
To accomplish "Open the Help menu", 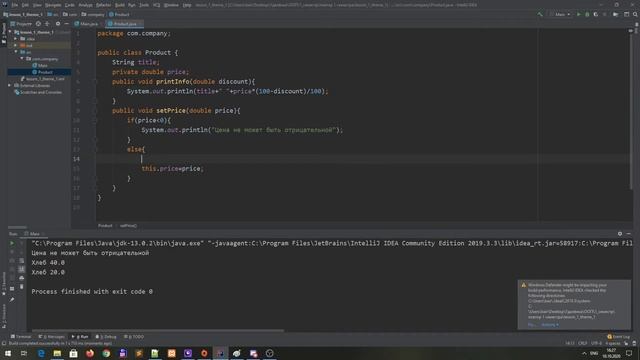I will click(187, 5).
